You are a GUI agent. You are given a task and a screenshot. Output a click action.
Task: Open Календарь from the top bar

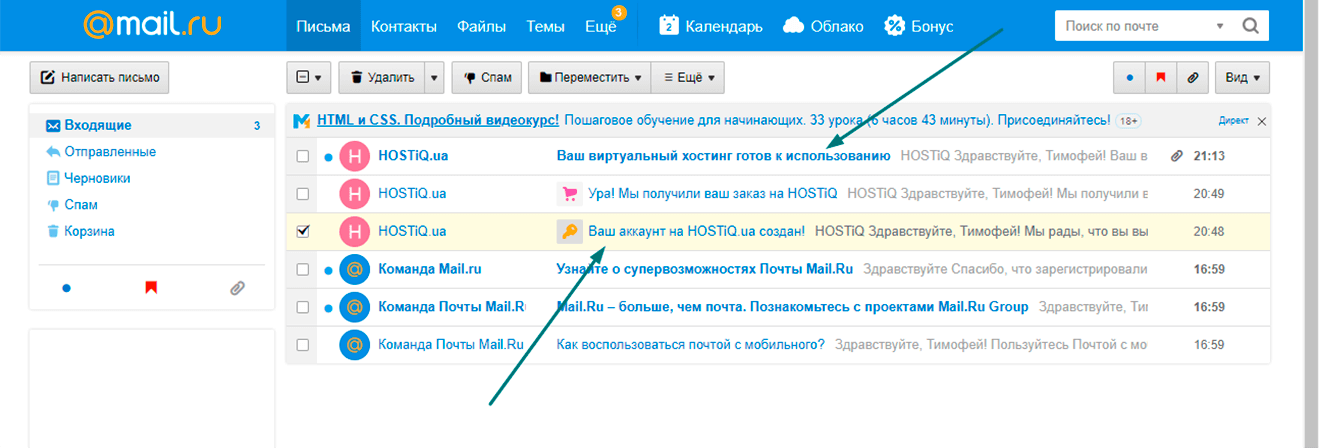click(711, 26)
